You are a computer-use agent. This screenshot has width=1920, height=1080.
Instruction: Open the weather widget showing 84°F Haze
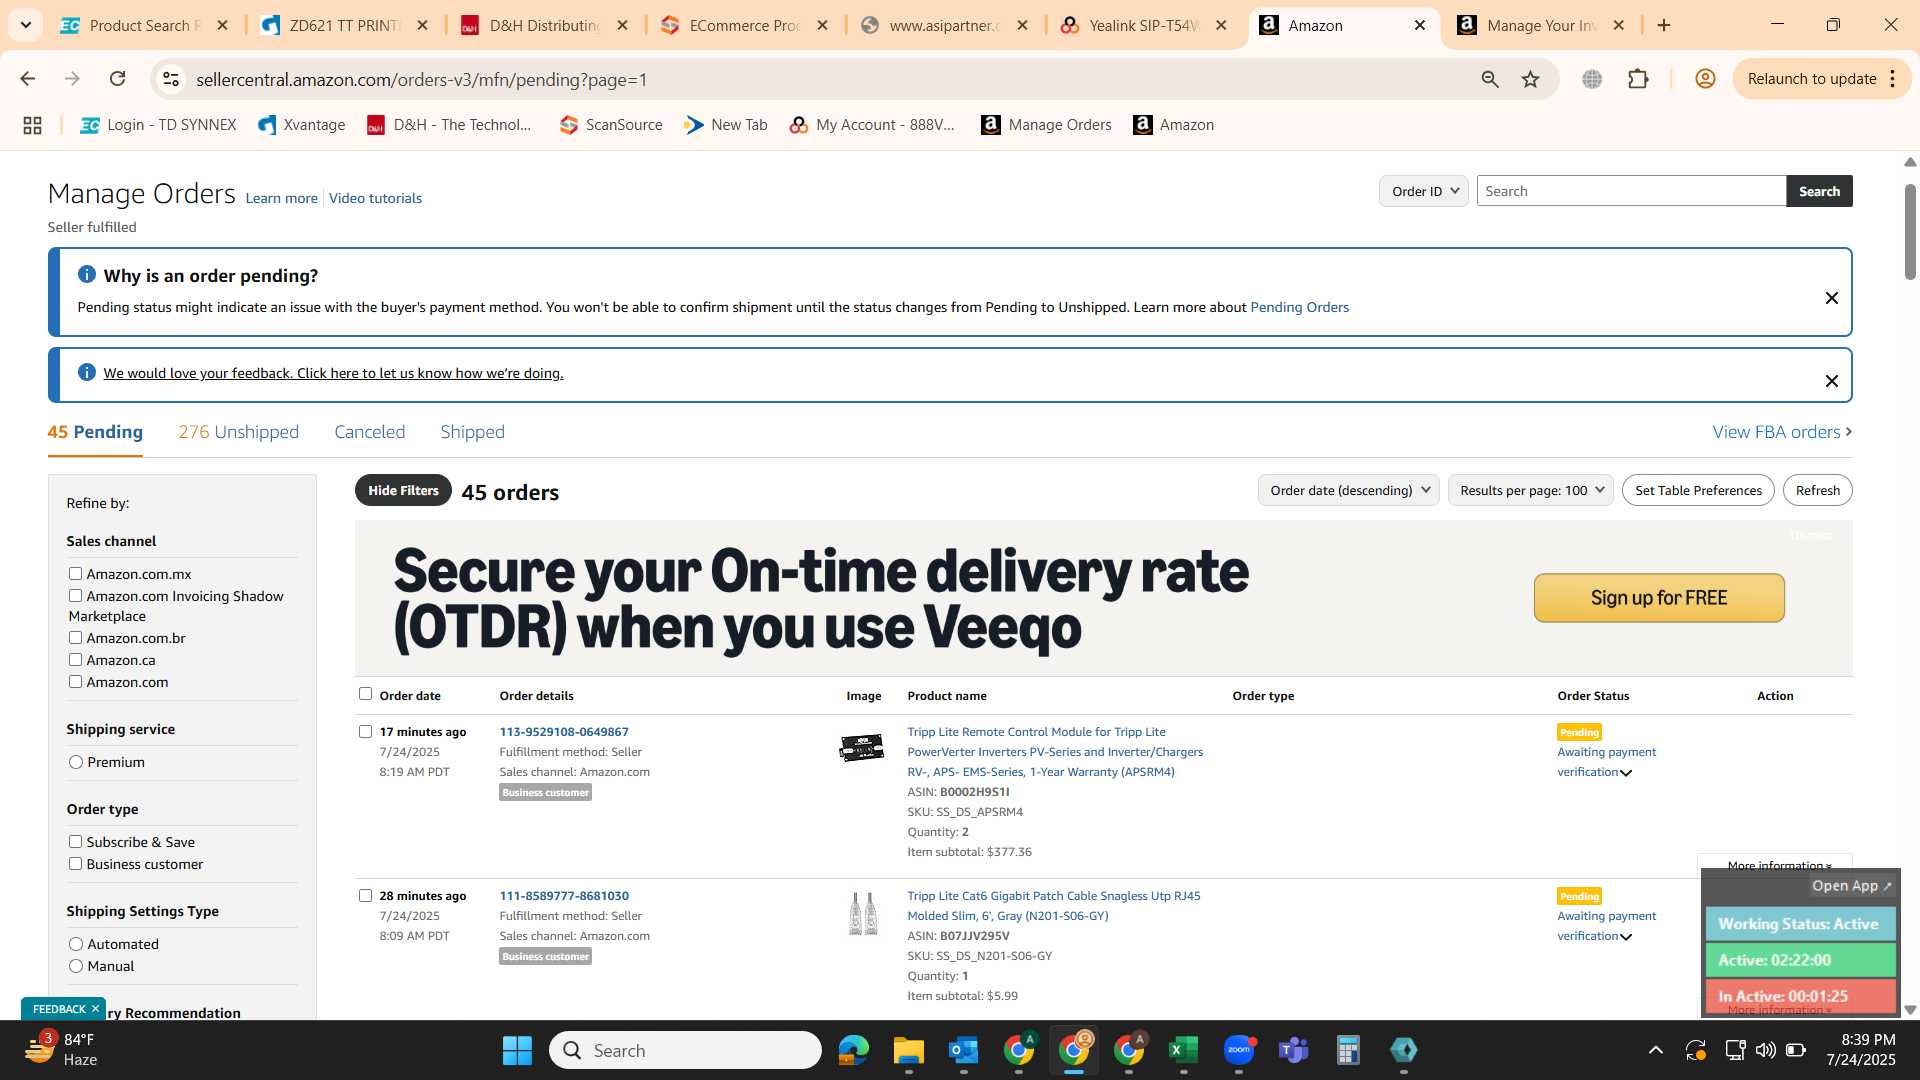click(x=62, y=1050)
